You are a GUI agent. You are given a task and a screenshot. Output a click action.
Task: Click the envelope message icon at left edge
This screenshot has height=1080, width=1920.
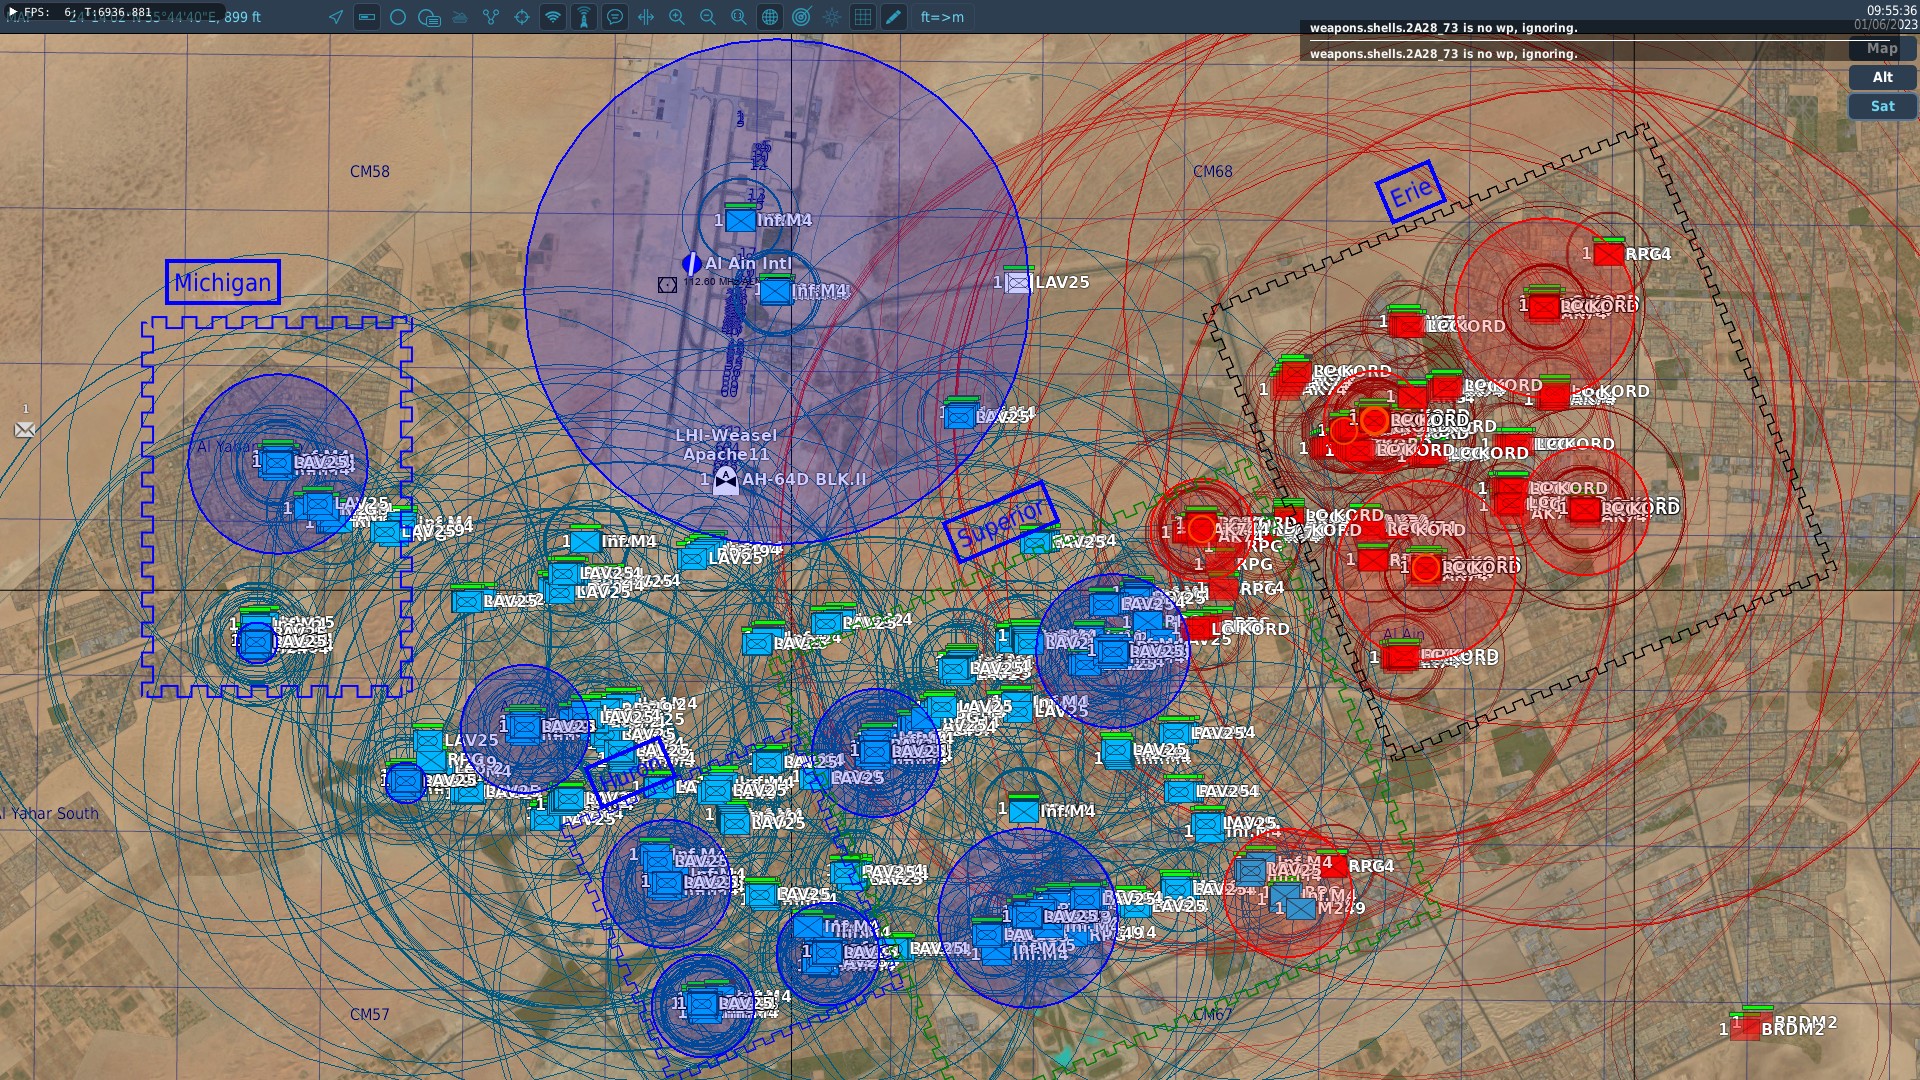(25, 430)
